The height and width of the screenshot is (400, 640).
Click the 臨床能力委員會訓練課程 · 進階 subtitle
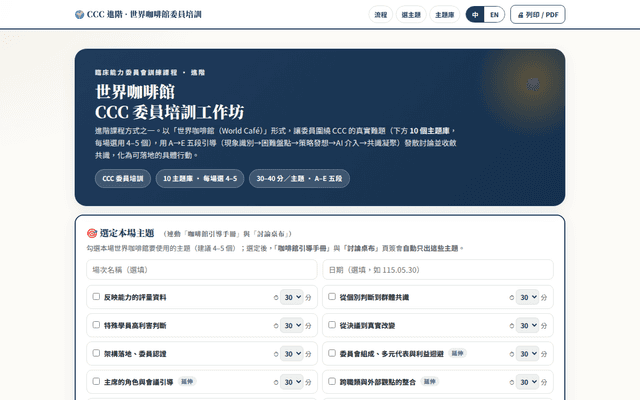tap(150, 73)
